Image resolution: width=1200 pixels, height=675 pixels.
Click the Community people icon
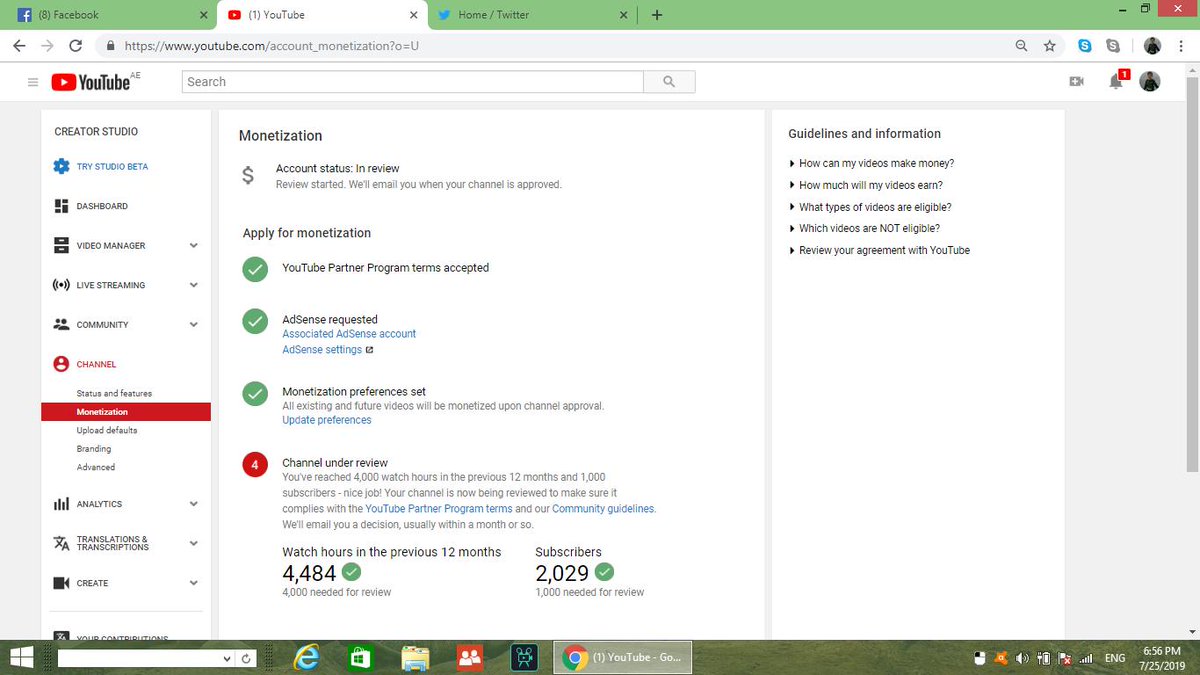click(61, 324)
